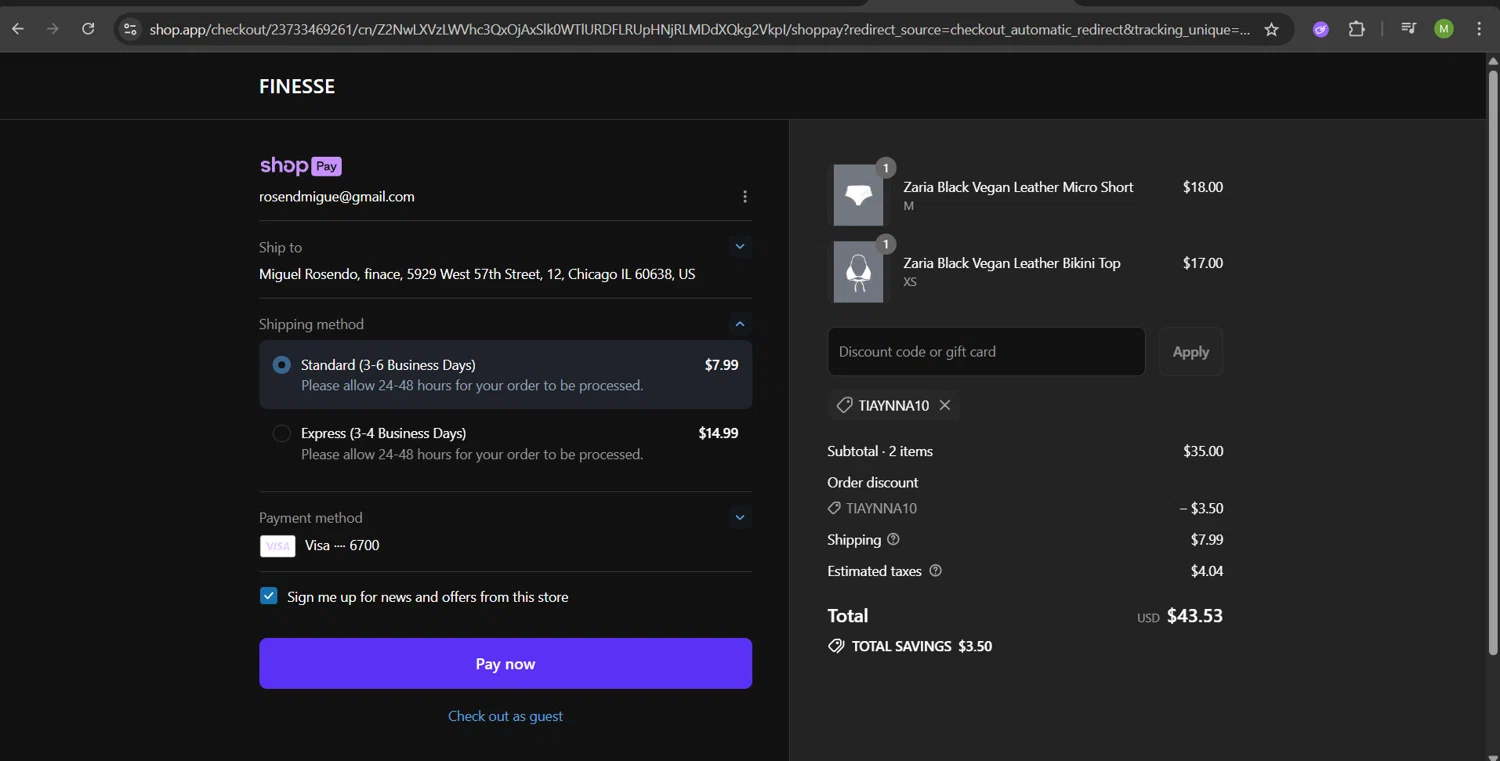
Task: Click the Visa card icon
Action: [278, 546]
